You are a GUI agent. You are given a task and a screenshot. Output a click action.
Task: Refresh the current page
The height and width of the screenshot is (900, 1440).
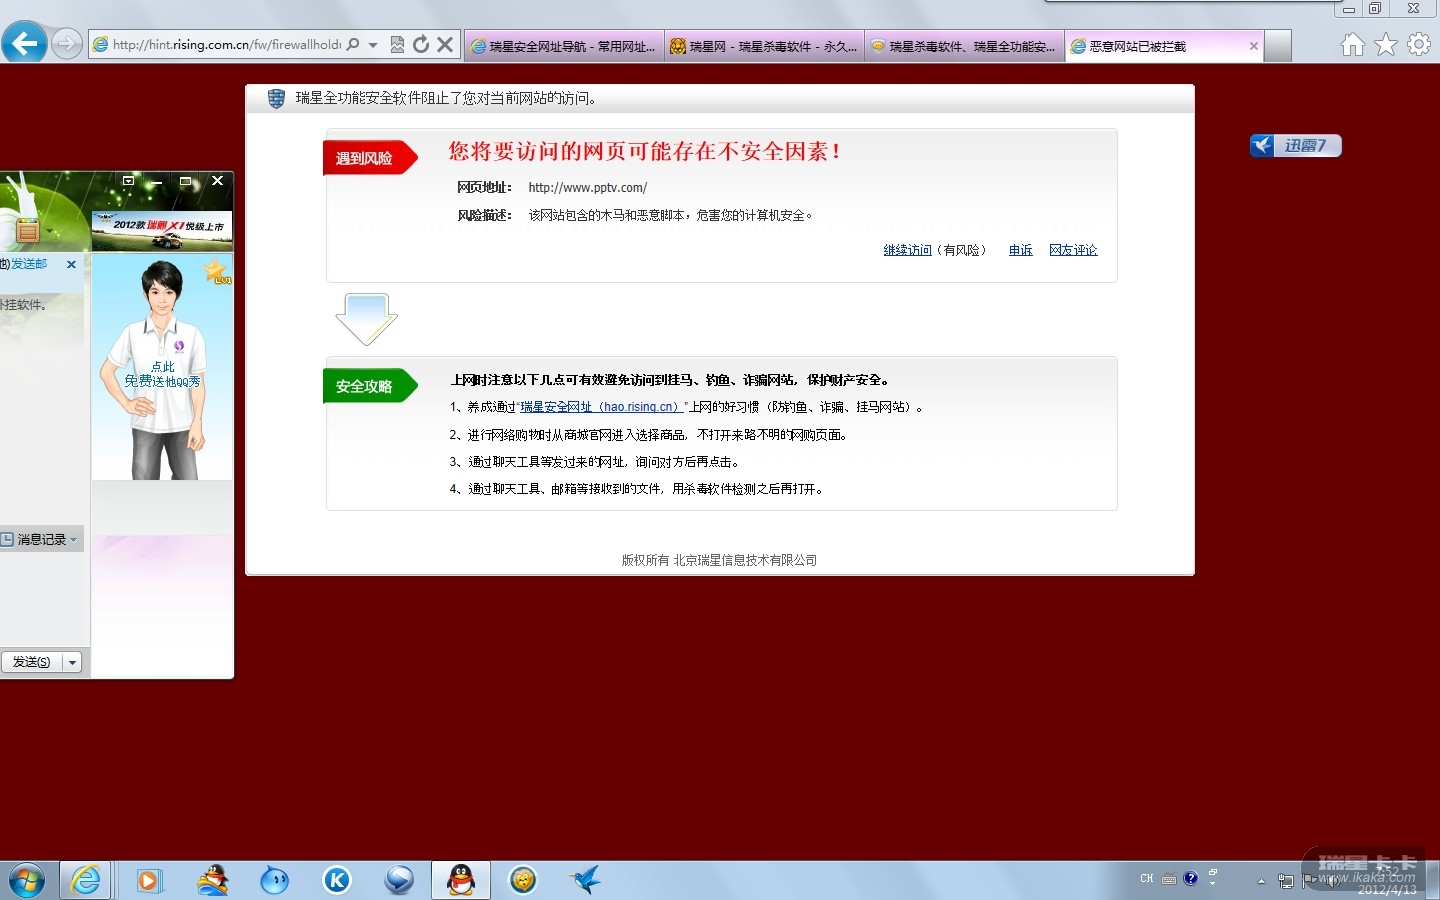click(x=421, y=45)
